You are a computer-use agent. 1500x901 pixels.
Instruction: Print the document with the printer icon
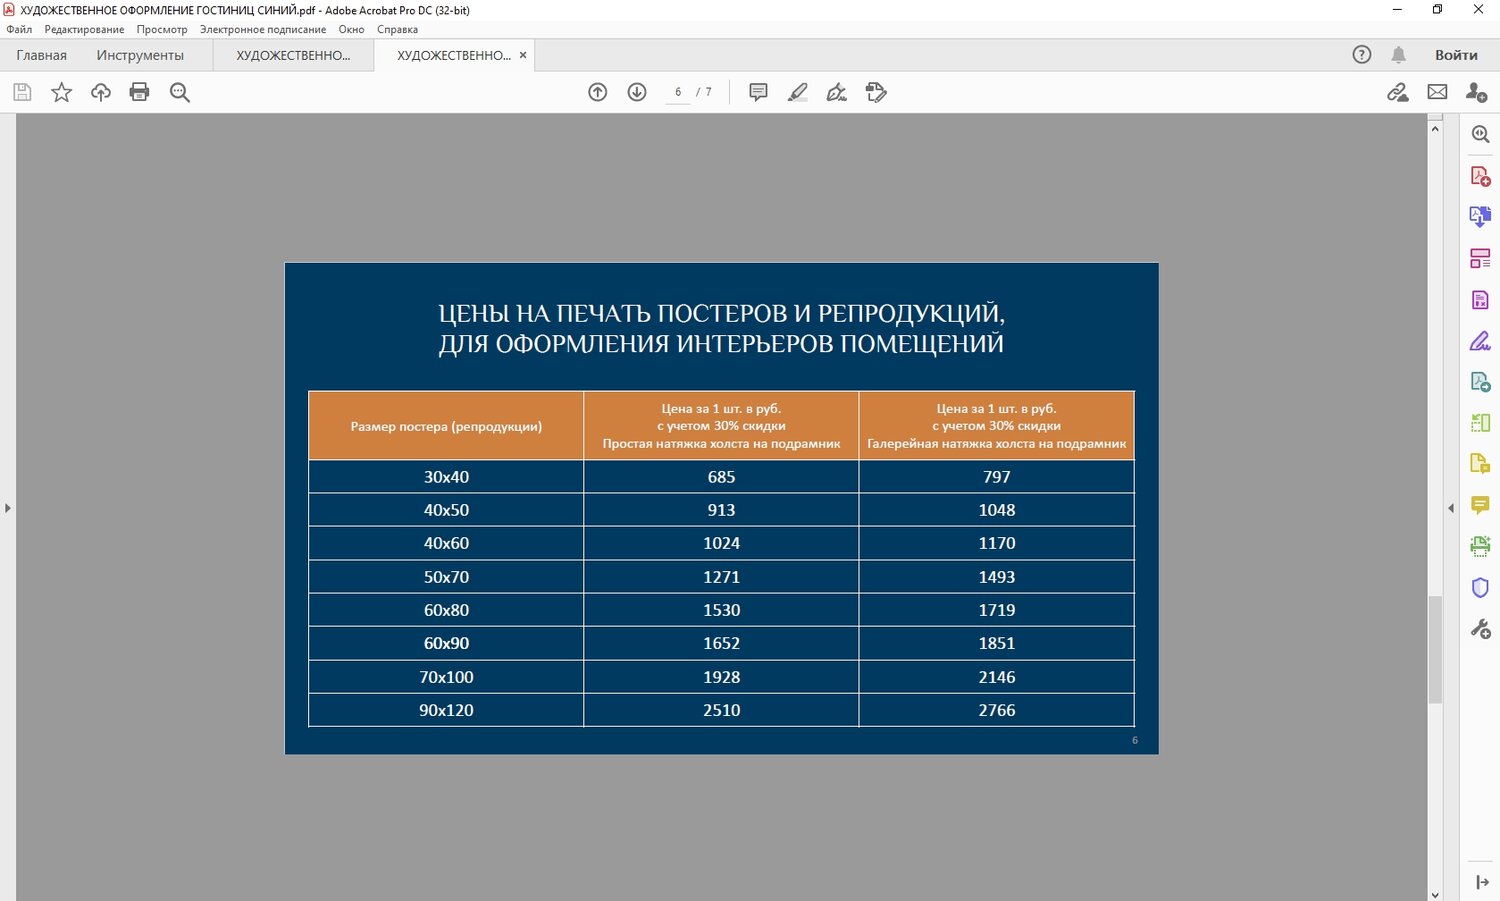140,92
